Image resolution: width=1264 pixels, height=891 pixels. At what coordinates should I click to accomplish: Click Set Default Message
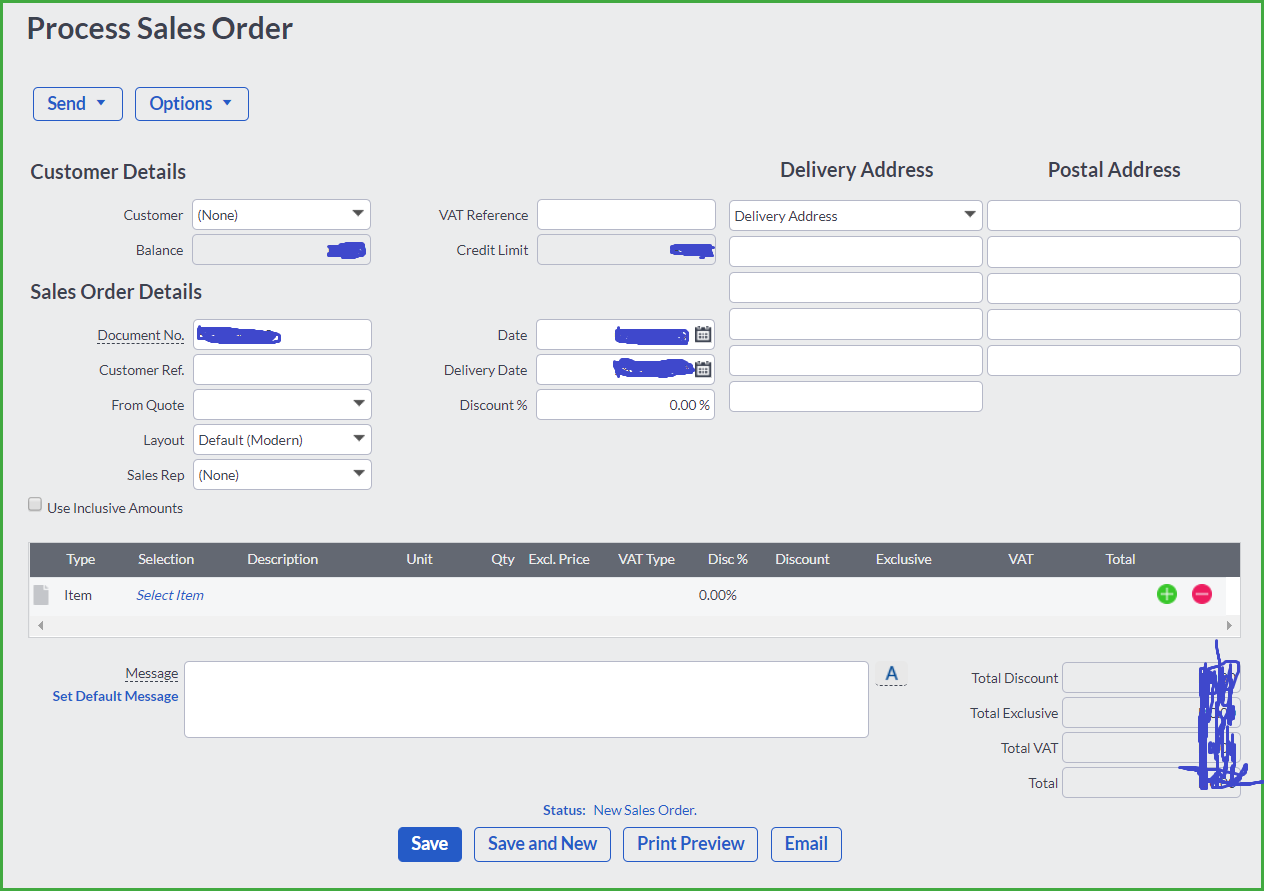pyautogui.click(x=115, y=696)
